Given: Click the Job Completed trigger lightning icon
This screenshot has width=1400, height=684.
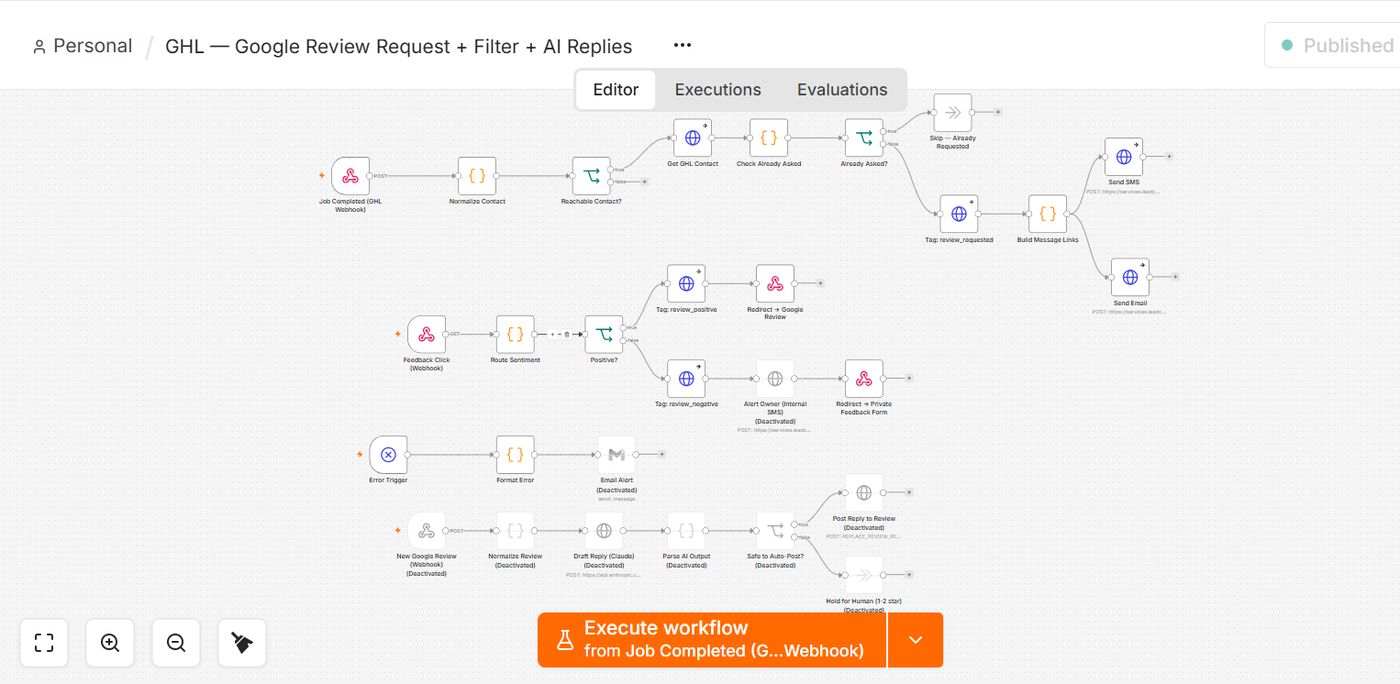Looking at the screenshot, I should click(321, 176).
